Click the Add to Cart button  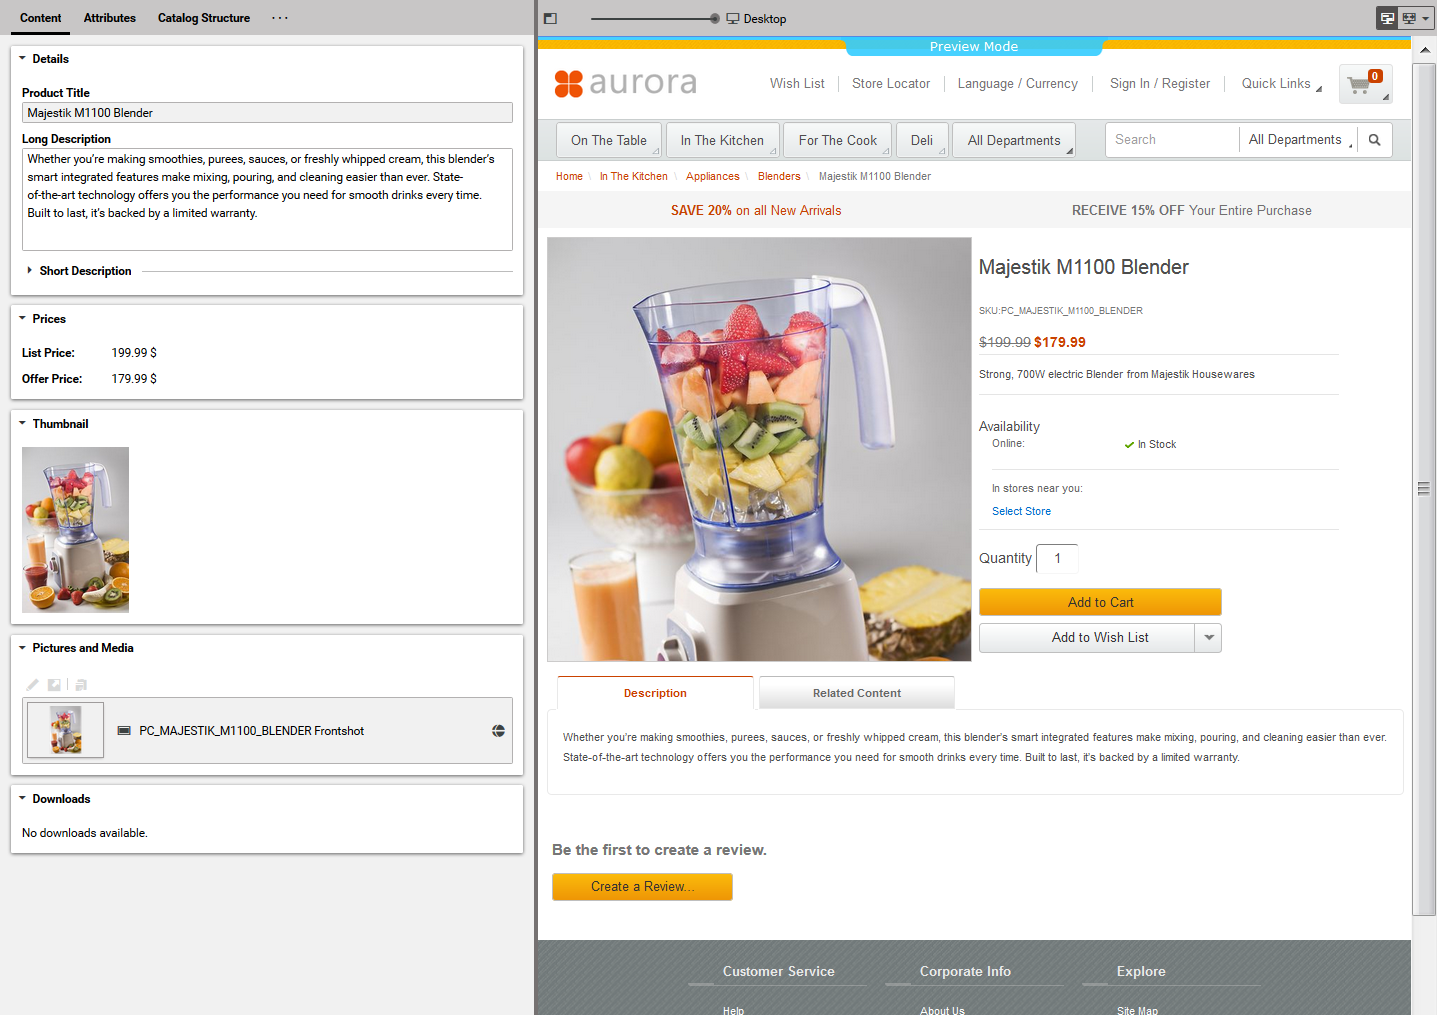[x=1100, y=602]
